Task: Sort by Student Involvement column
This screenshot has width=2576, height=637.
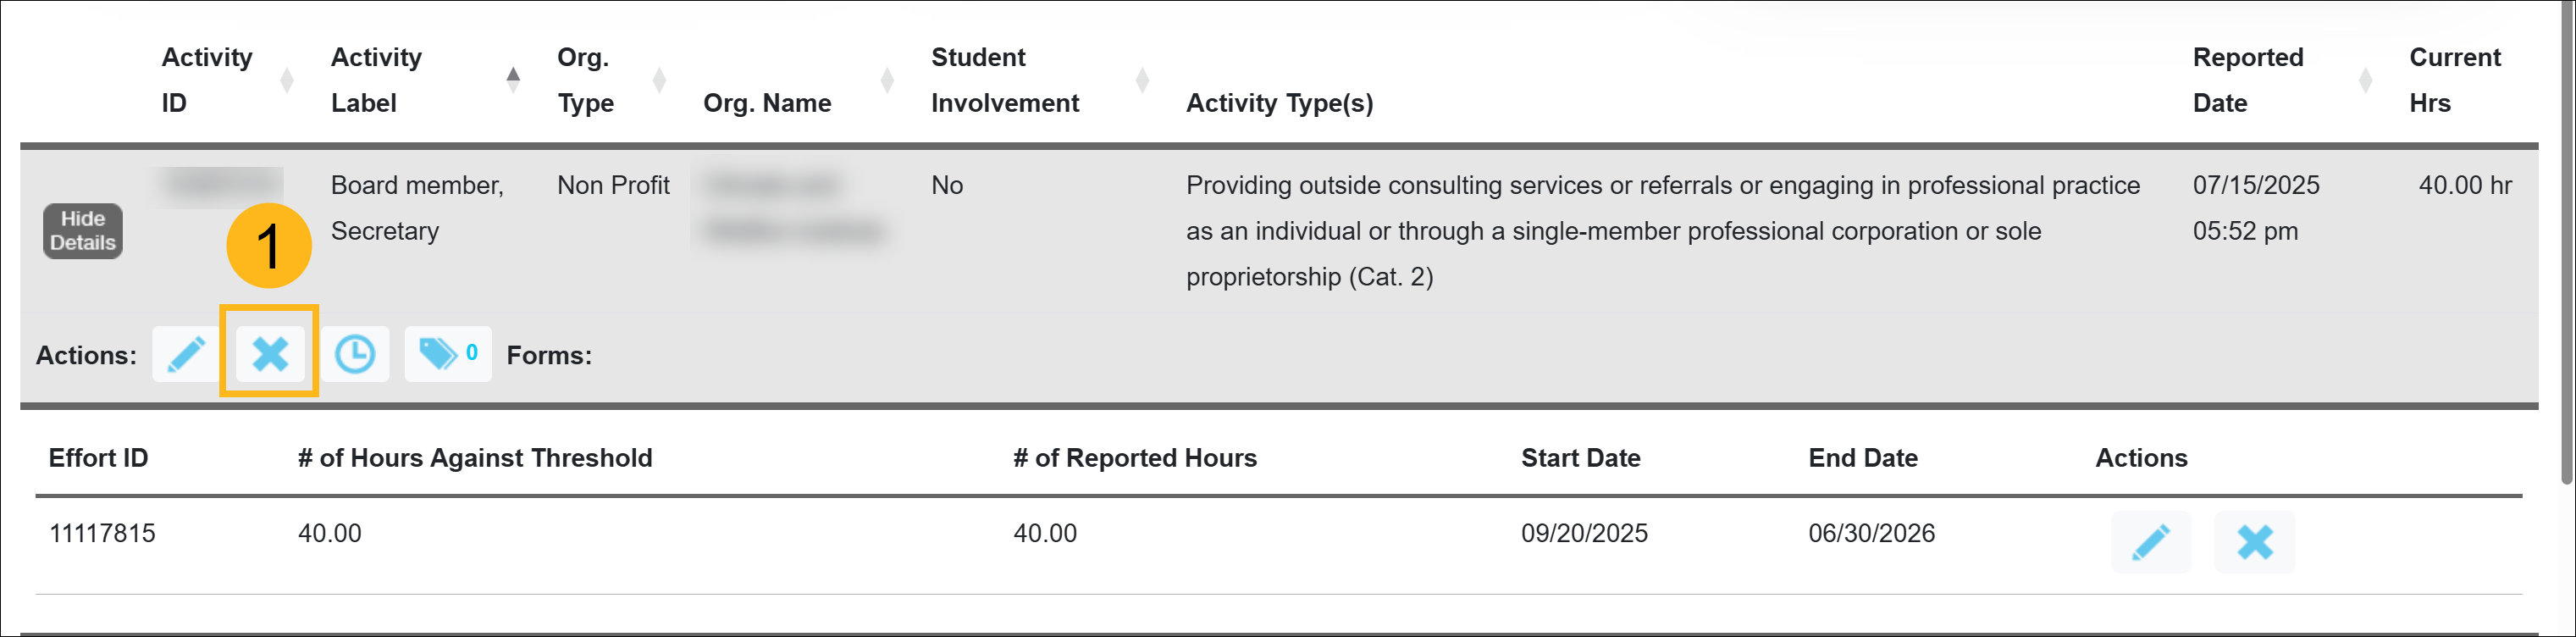Action: tap(1004, 80)
